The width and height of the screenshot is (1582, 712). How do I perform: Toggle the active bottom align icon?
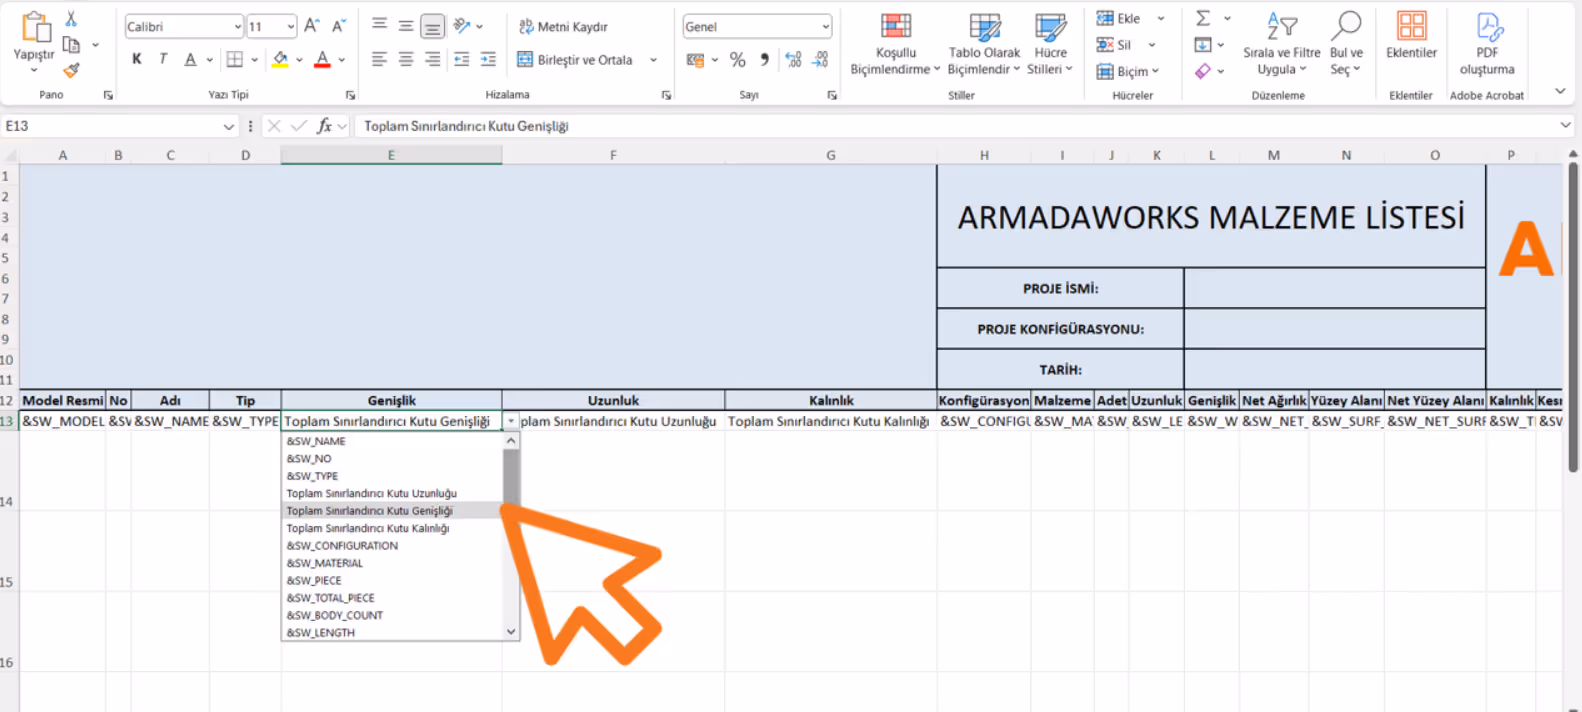432,26
